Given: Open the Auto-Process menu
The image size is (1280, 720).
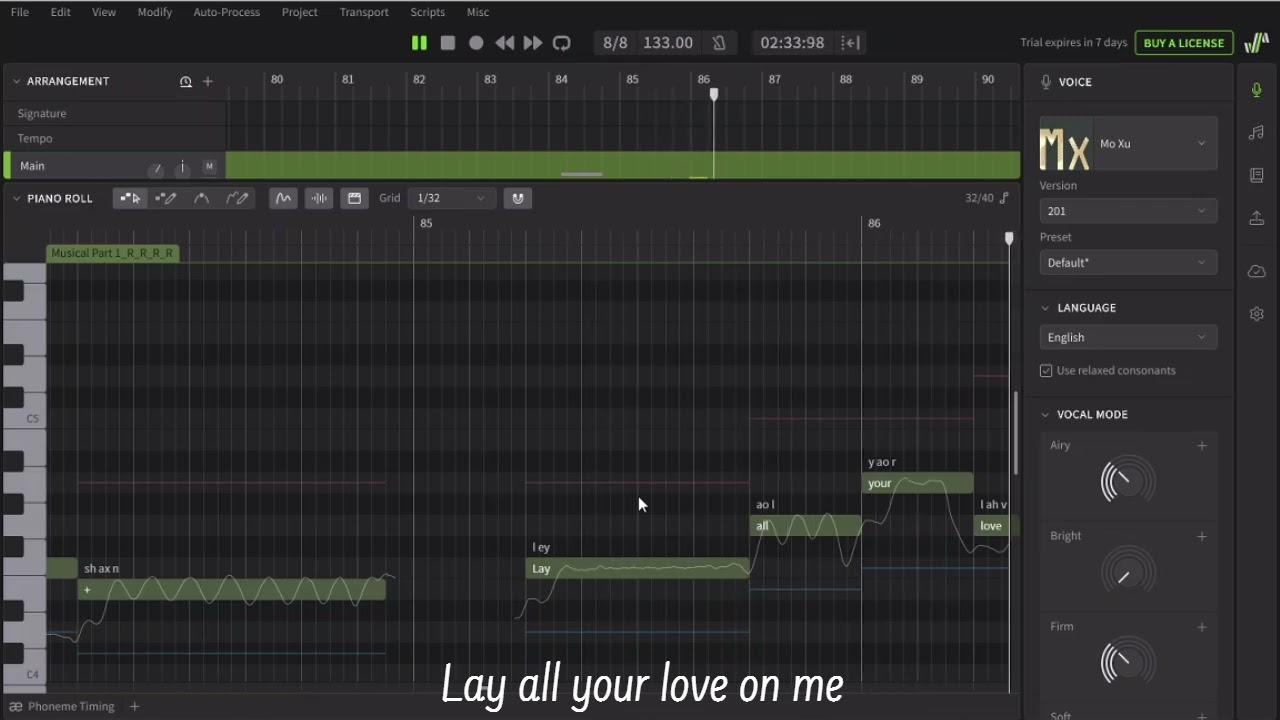Looking at the screenshot, I should click(227, 12).
